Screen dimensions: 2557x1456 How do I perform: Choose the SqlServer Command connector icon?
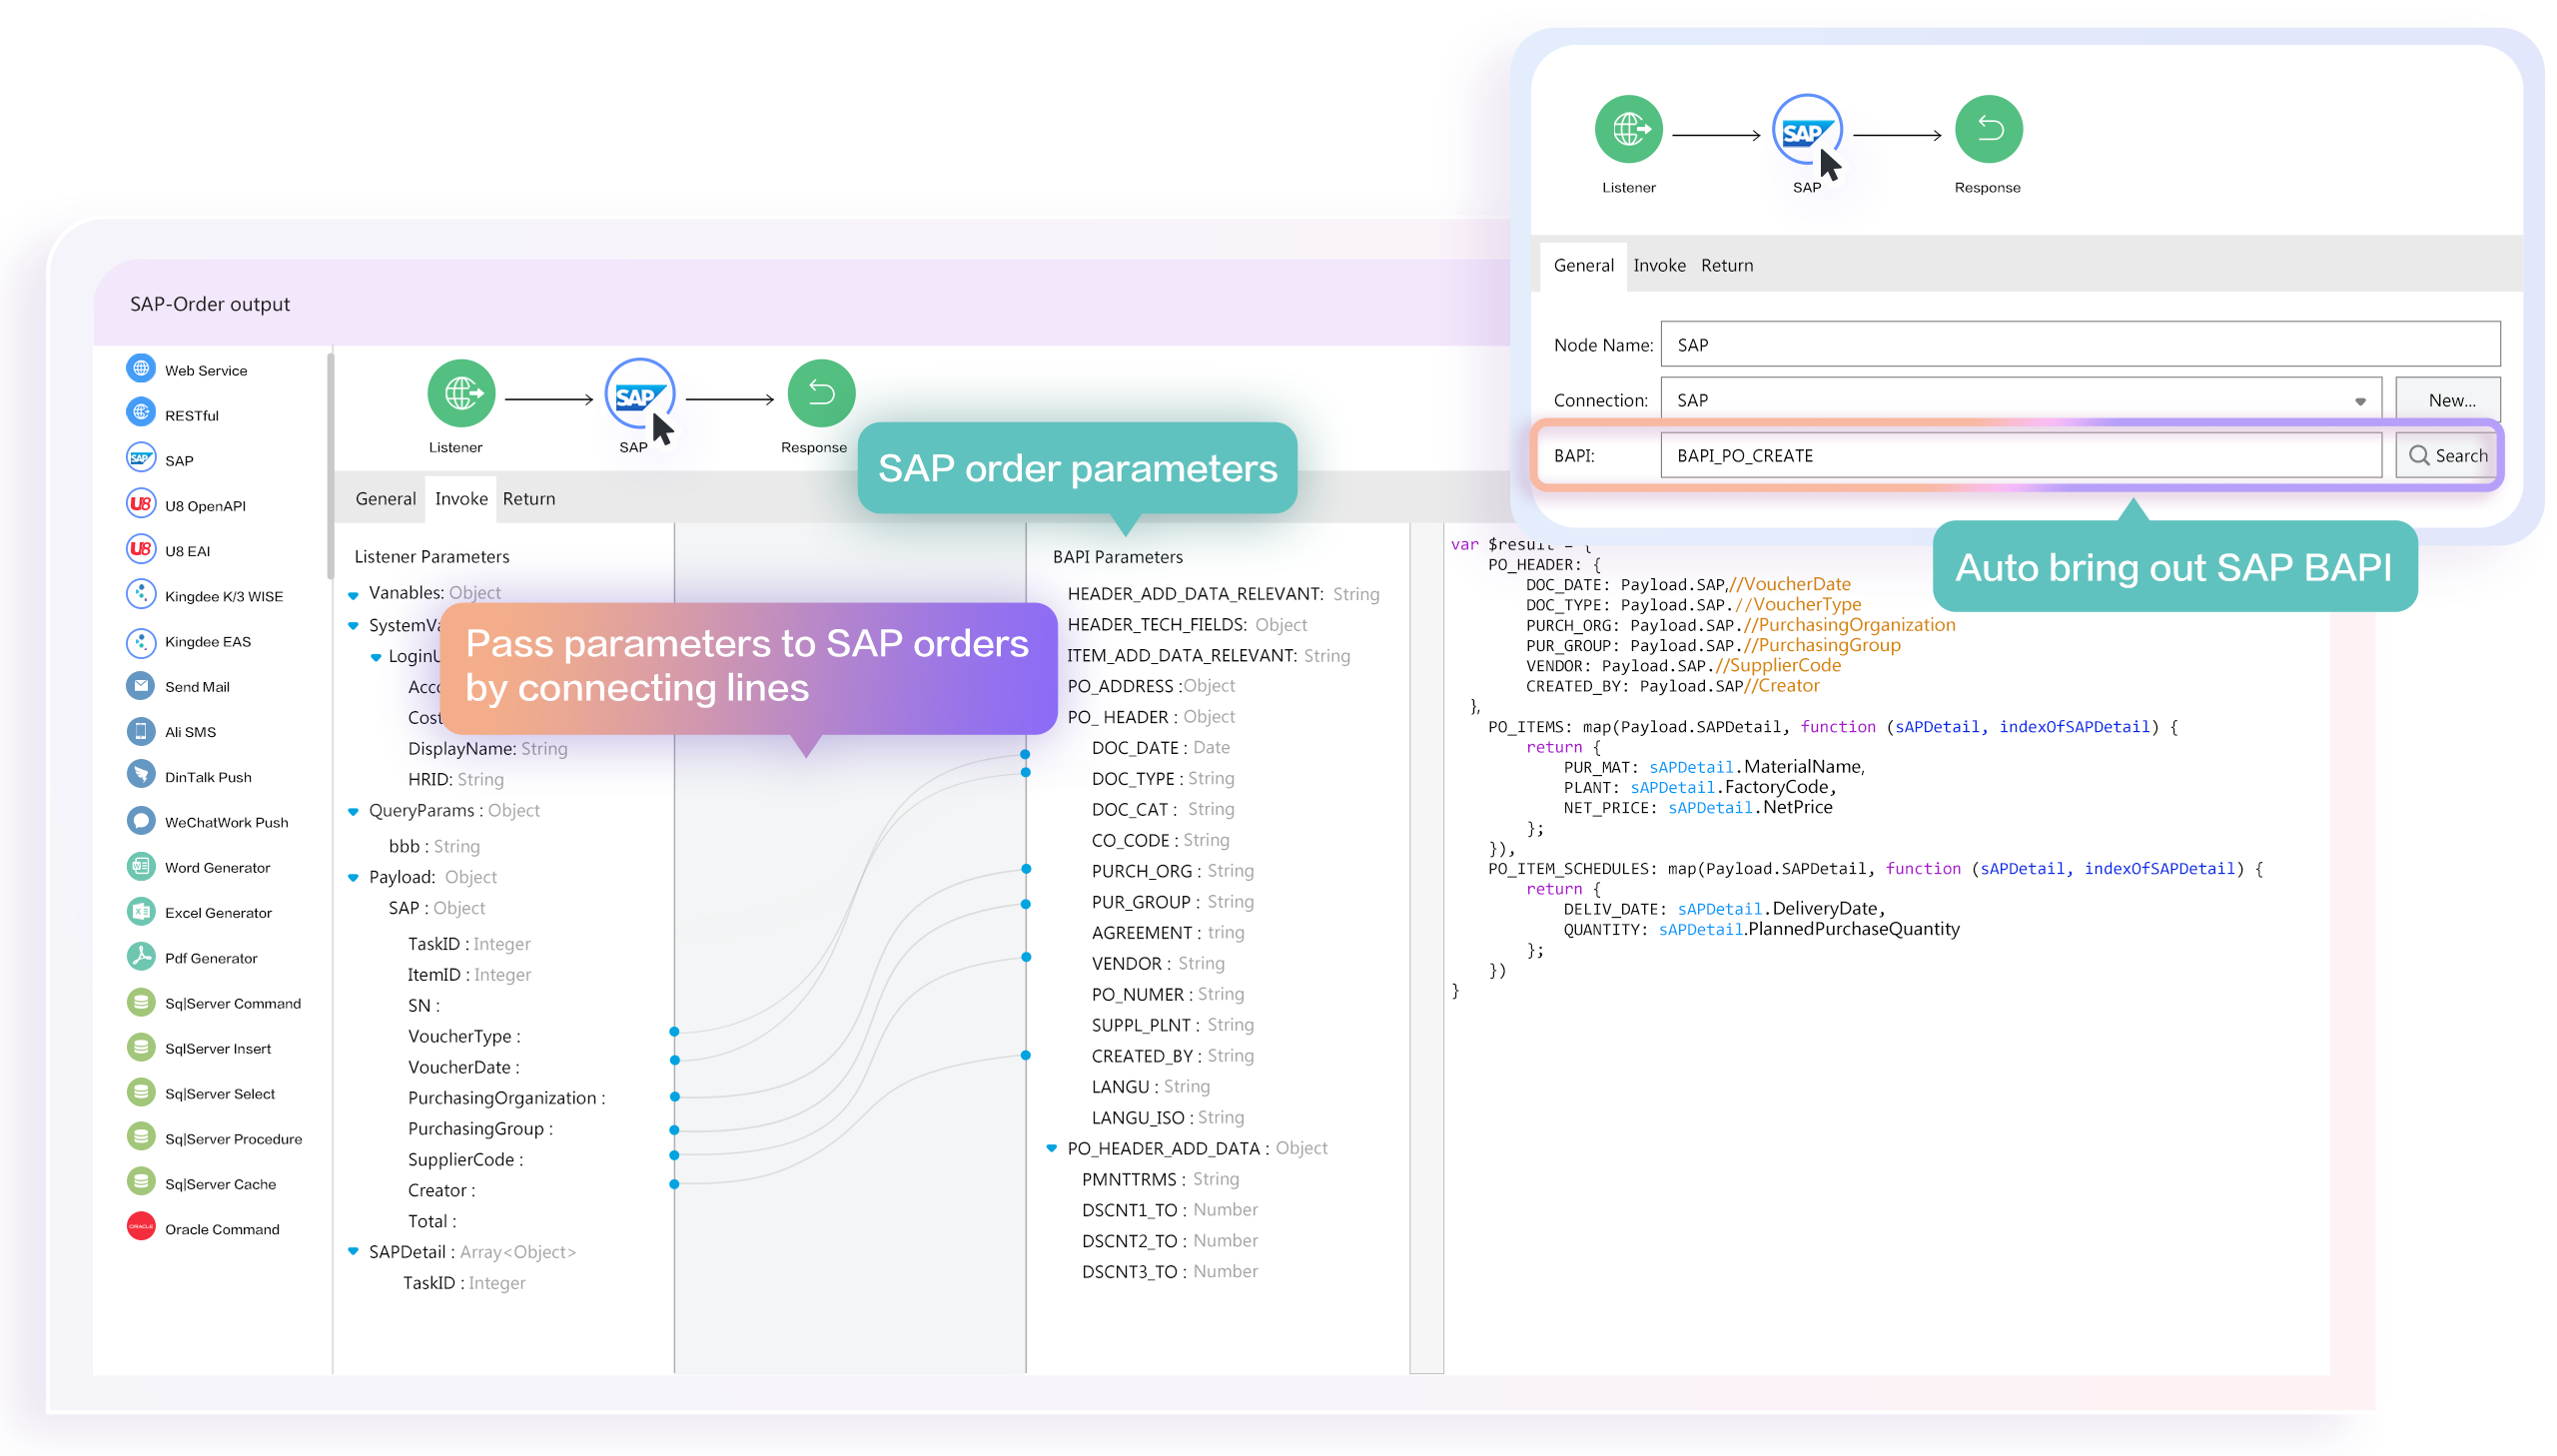click(x=141, y=1002)
